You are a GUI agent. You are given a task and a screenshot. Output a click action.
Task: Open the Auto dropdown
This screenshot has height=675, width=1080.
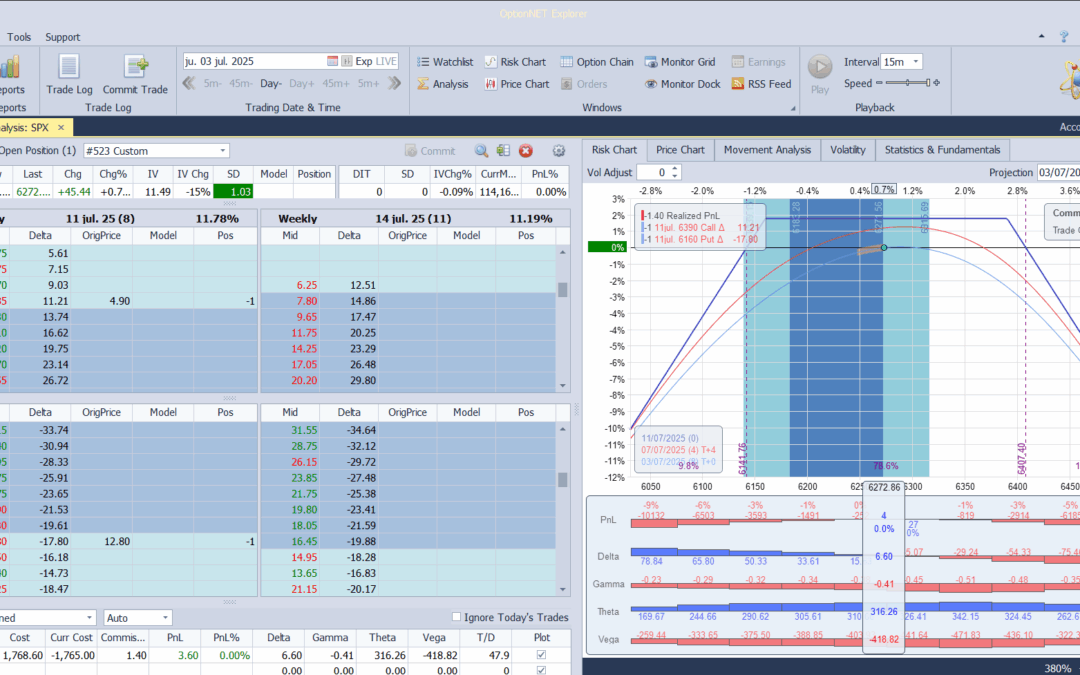165,618
